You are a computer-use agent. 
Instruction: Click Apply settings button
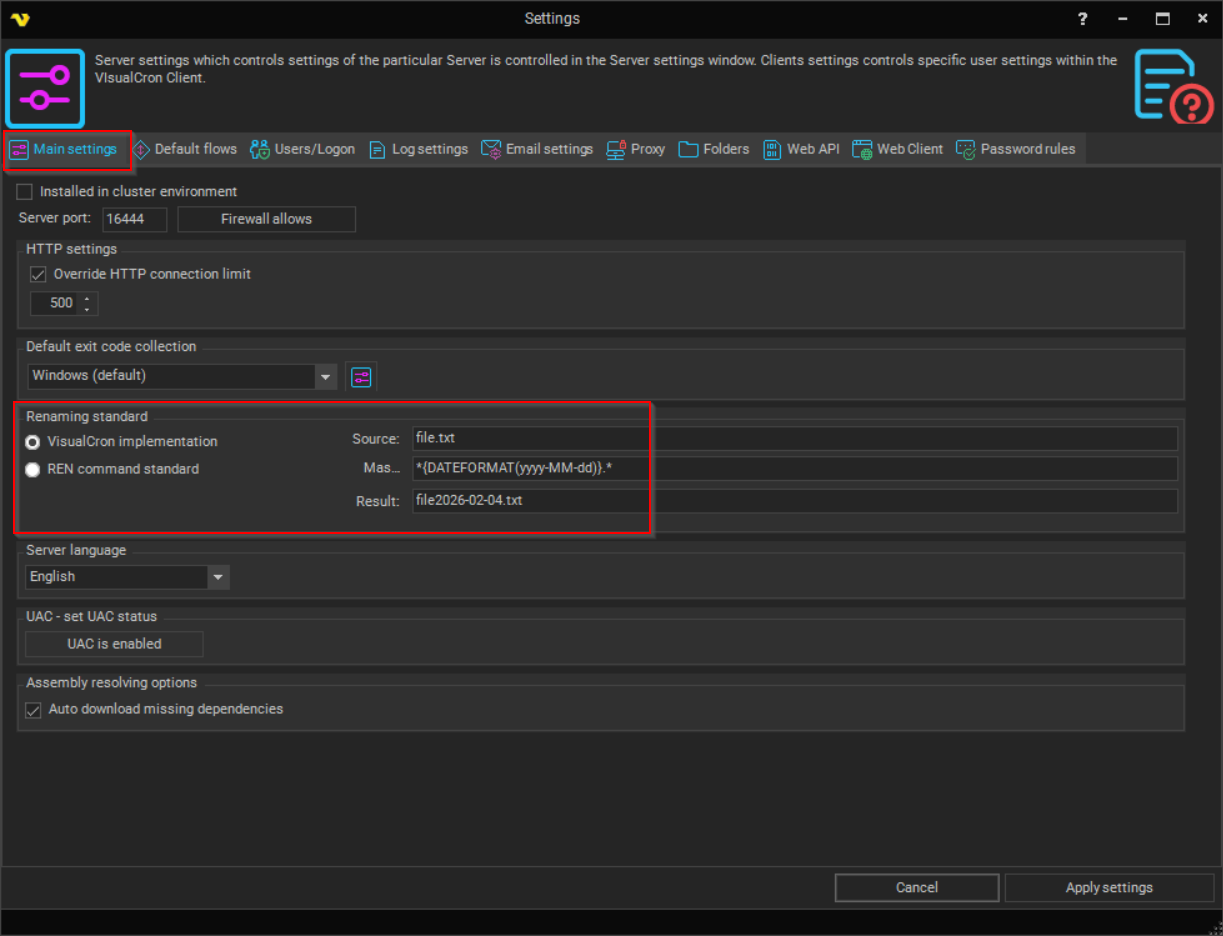click(x=1109, y=888)
